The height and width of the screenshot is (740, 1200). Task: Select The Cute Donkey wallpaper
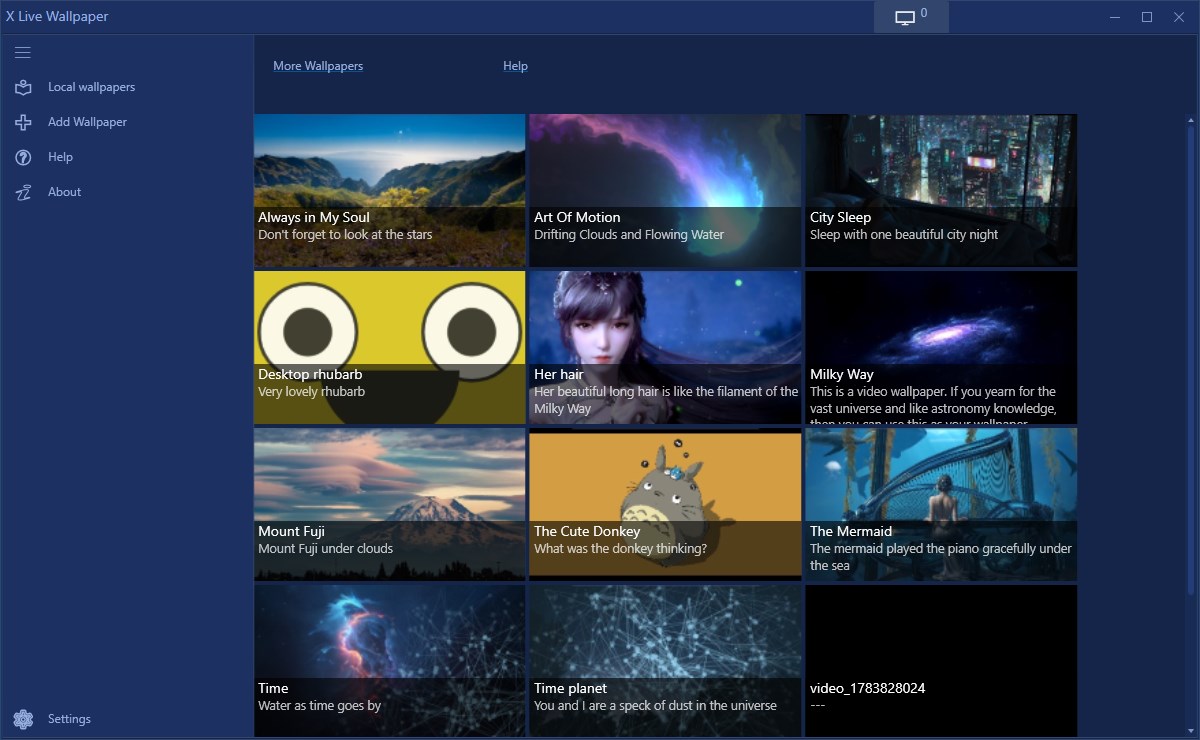[x=664, y=503]
